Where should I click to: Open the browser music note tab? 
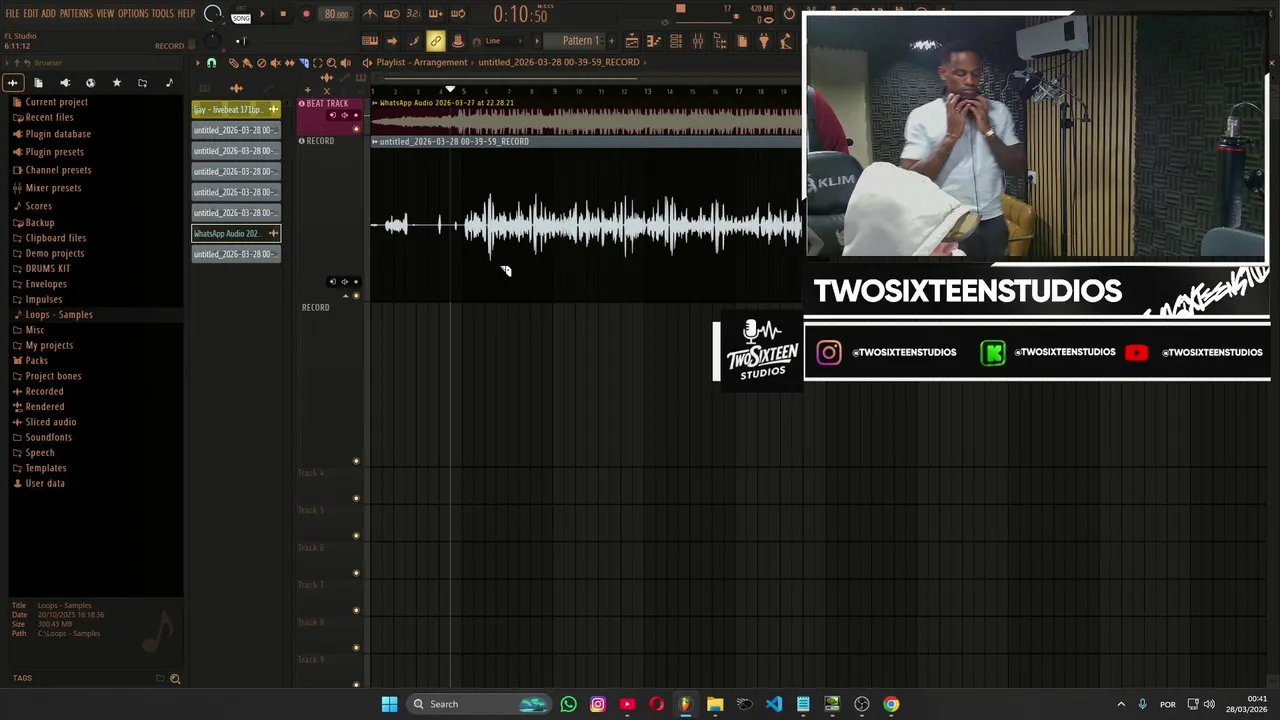(168, 83)
